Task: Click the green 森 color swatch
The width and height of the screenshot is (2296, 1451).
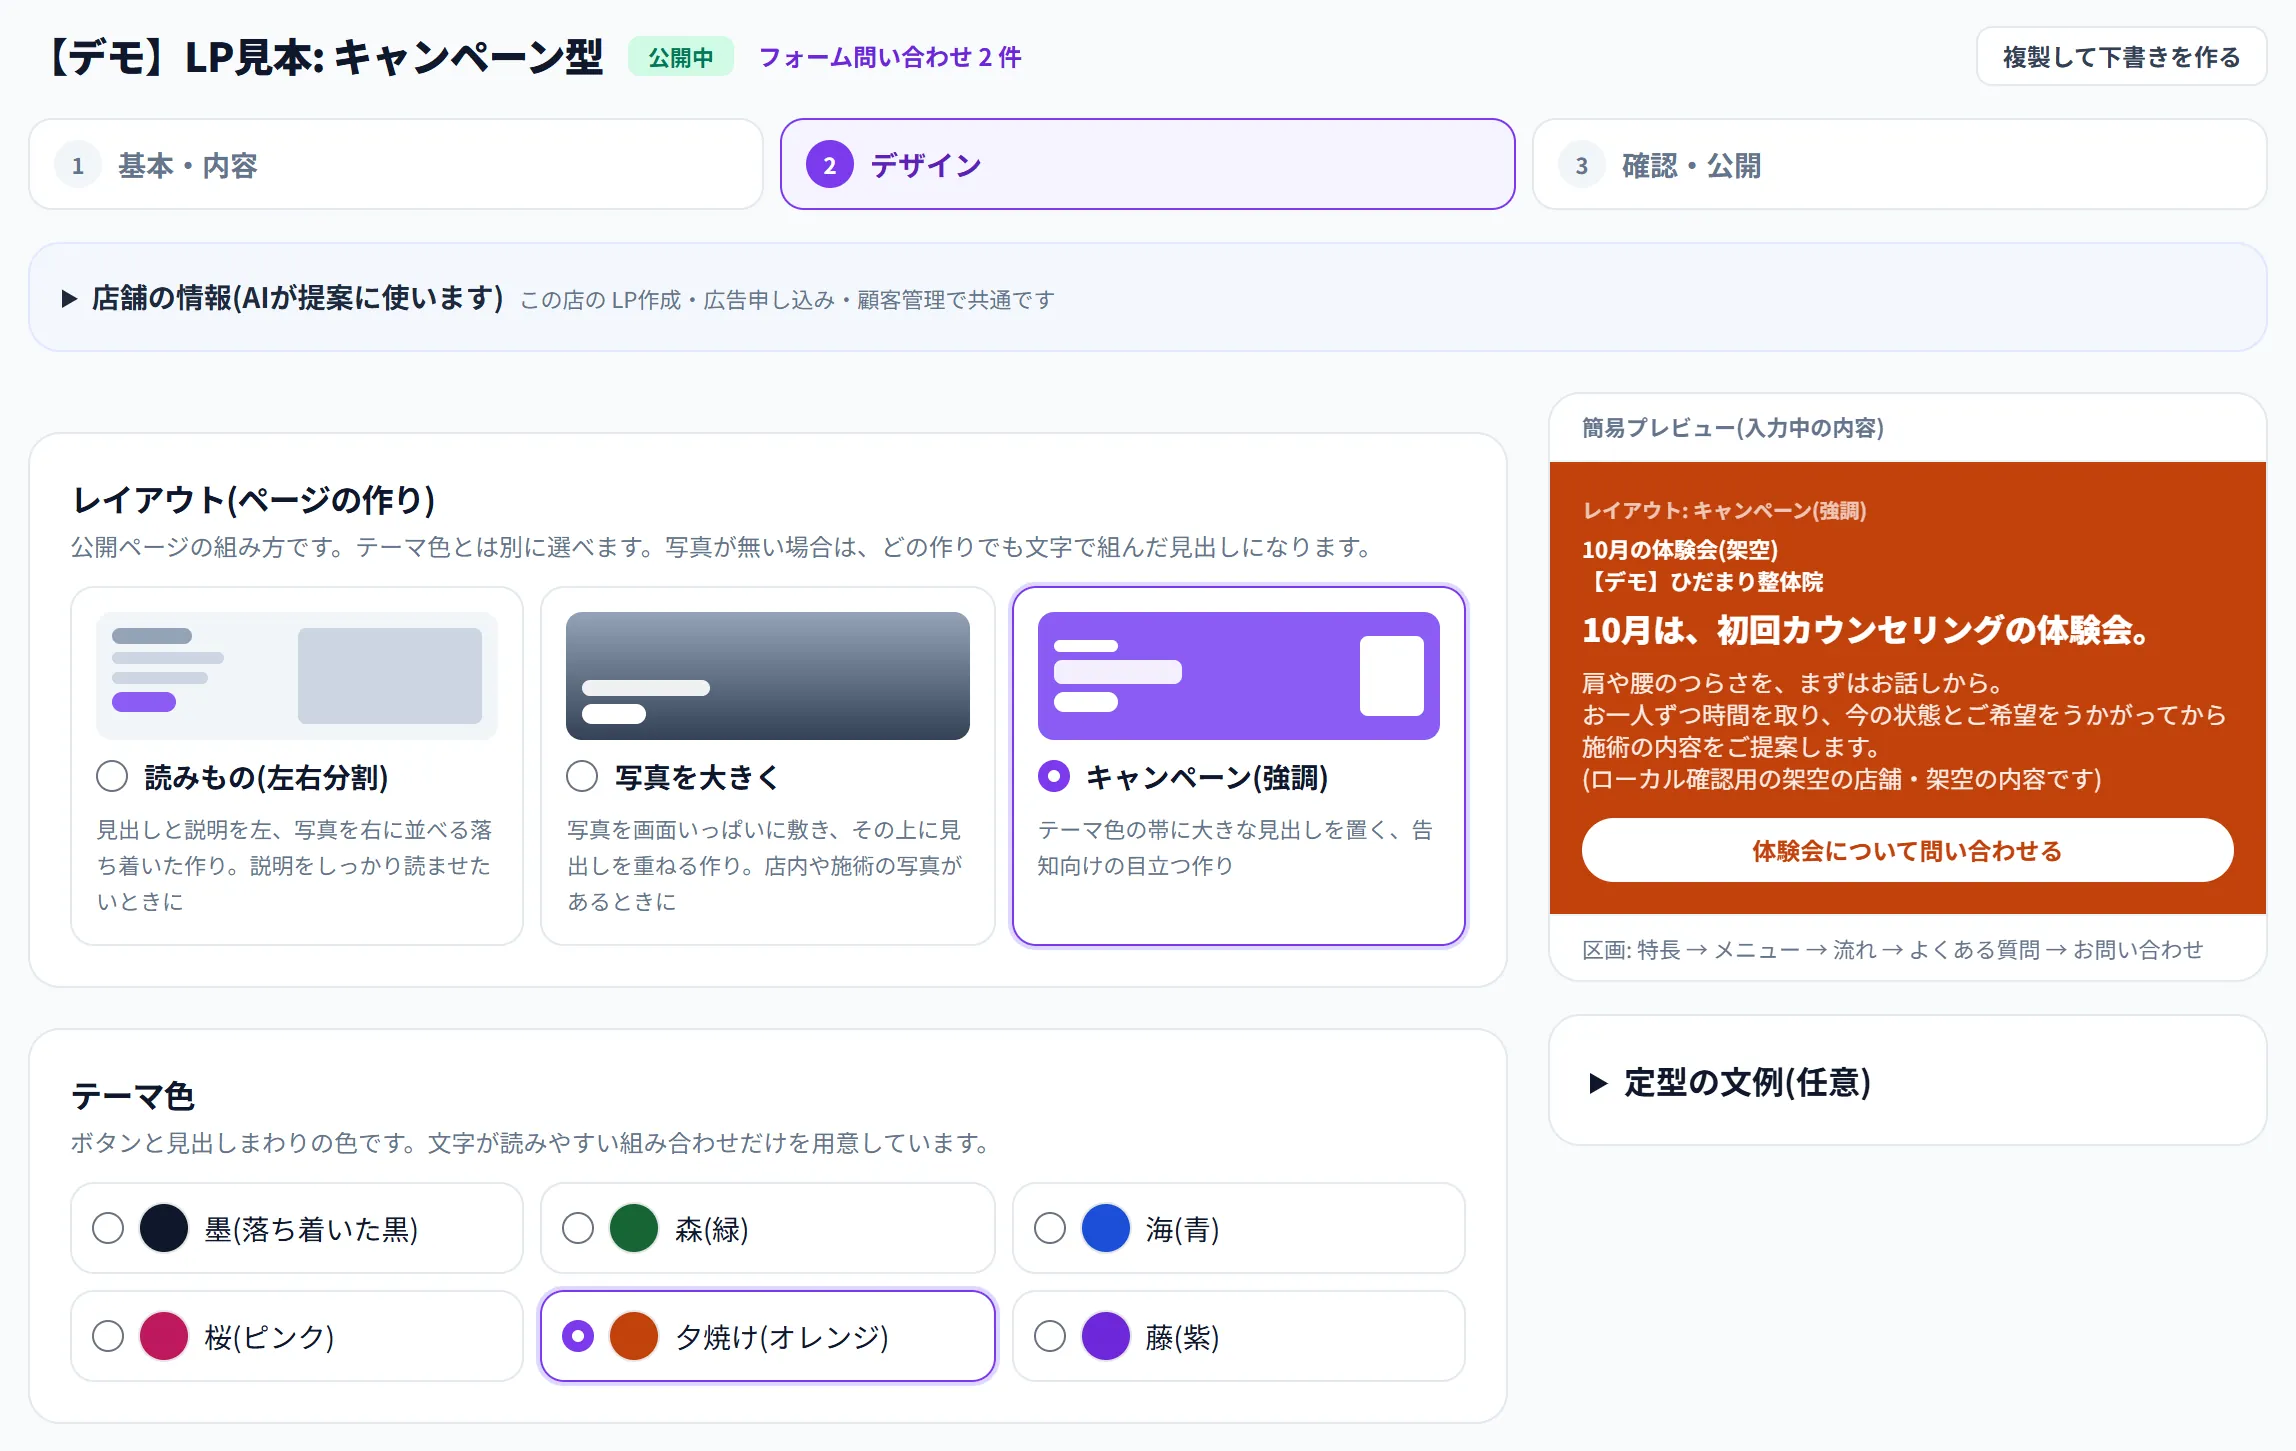Action: coord(634,1228)
